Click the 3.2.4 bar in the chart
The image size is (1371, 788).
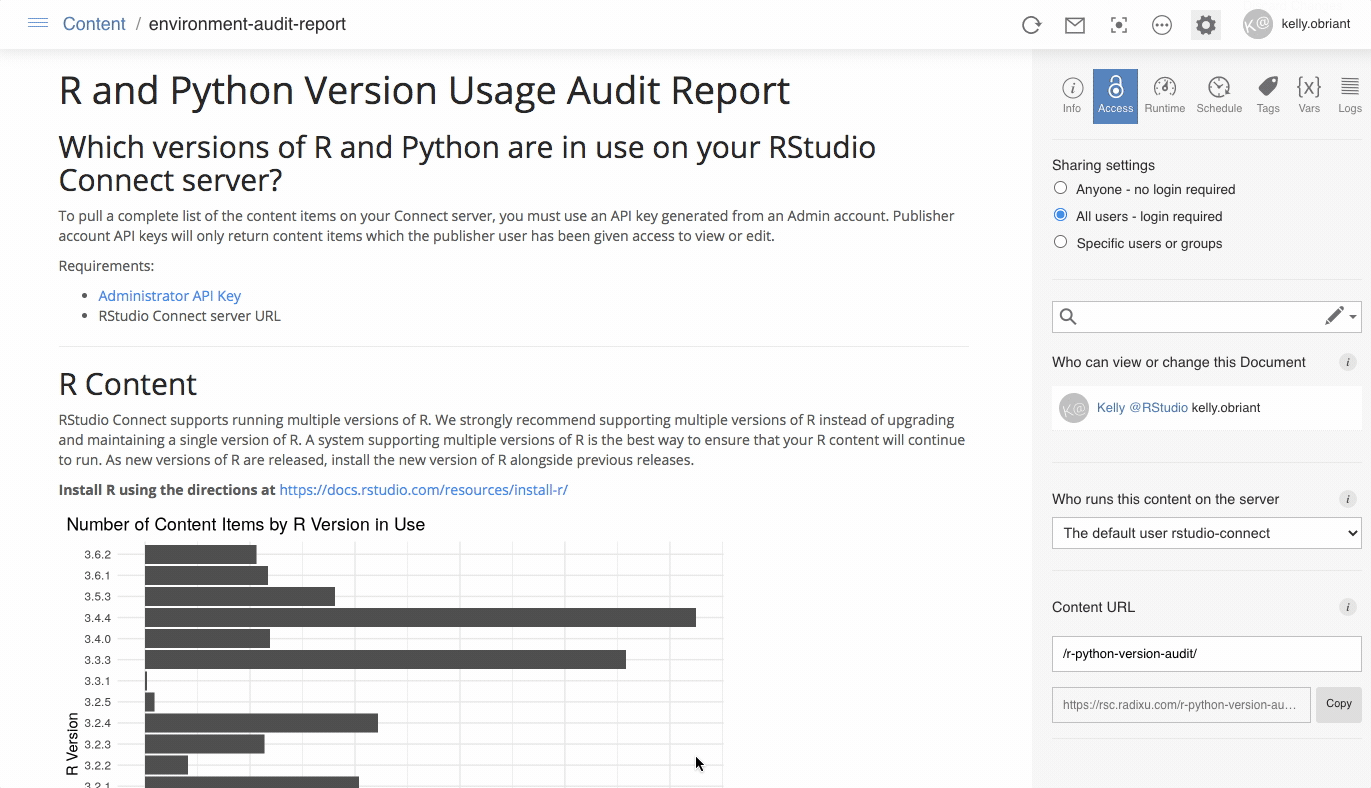[x=261, y=723]
